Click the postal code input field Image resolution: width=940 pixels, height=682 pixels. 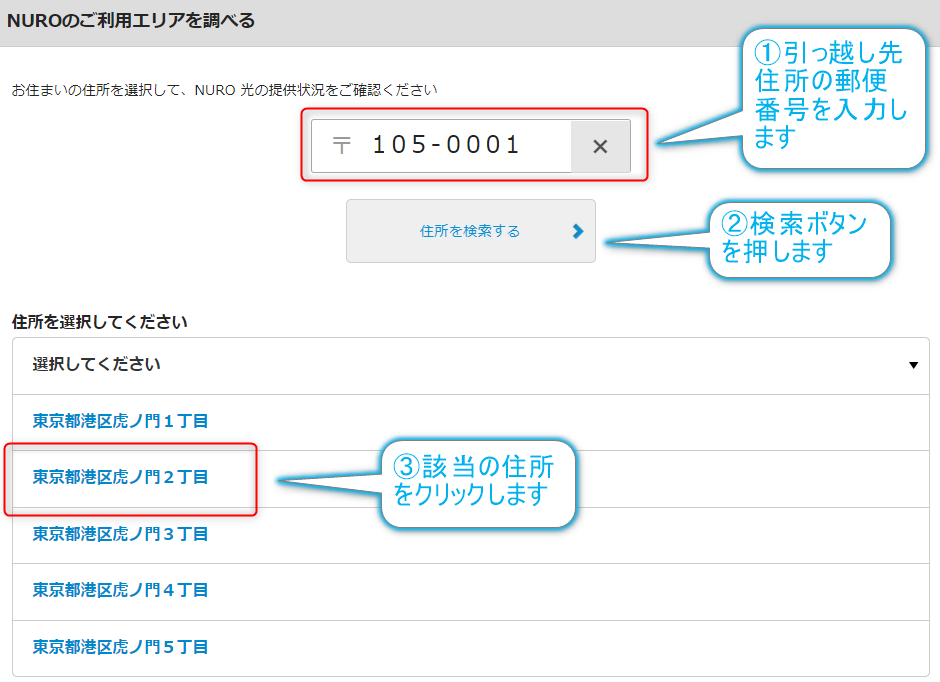click(x=441, y=146)
